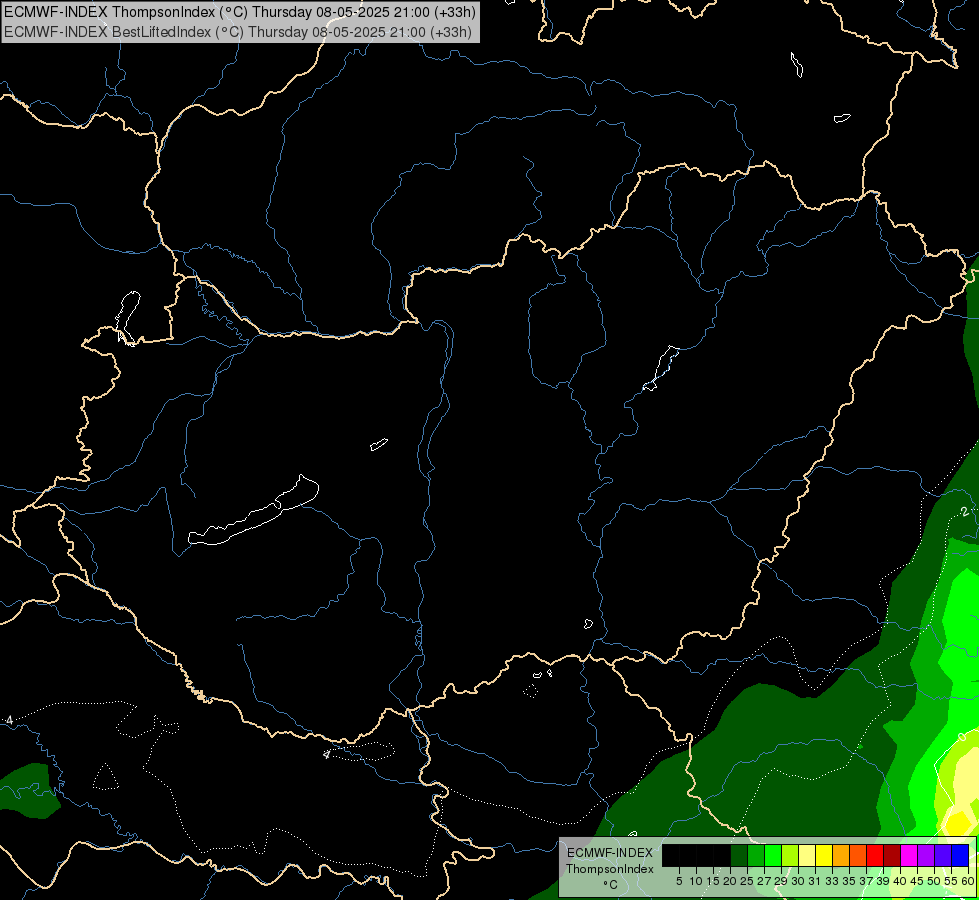This screenshot has height=900, width=979.
Task: Click the indigo 50–55 legend swatch
Action: point(942,856)
